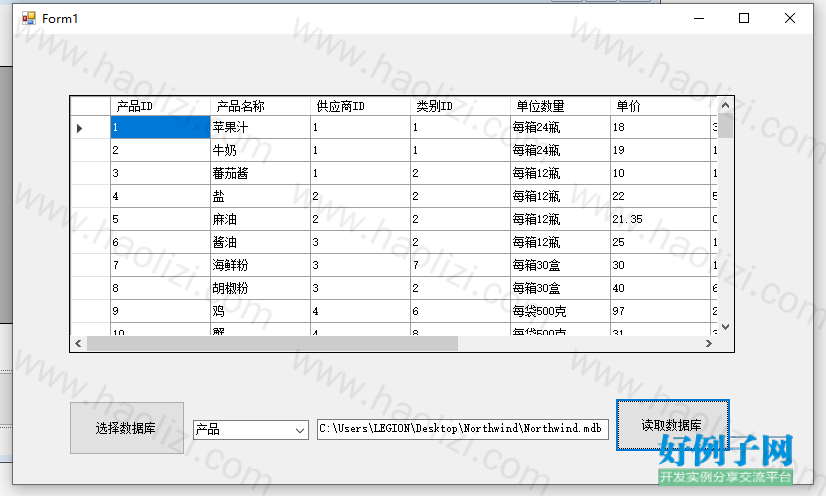
Task: Select the 单价 cell showing 97
Action: click(661, 311)
